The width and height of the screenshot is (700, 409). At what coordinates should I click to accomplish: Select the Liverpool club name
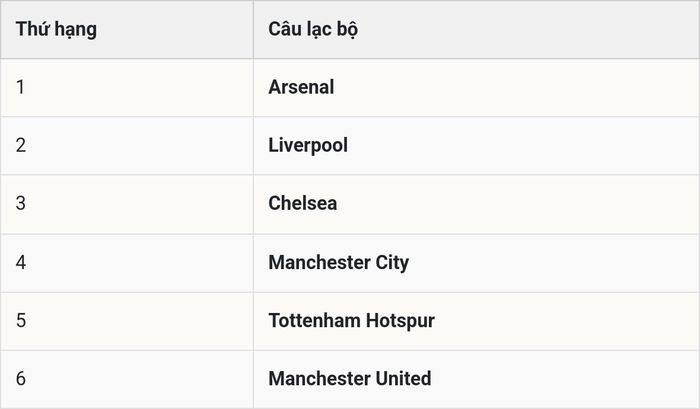pos(308,146)
